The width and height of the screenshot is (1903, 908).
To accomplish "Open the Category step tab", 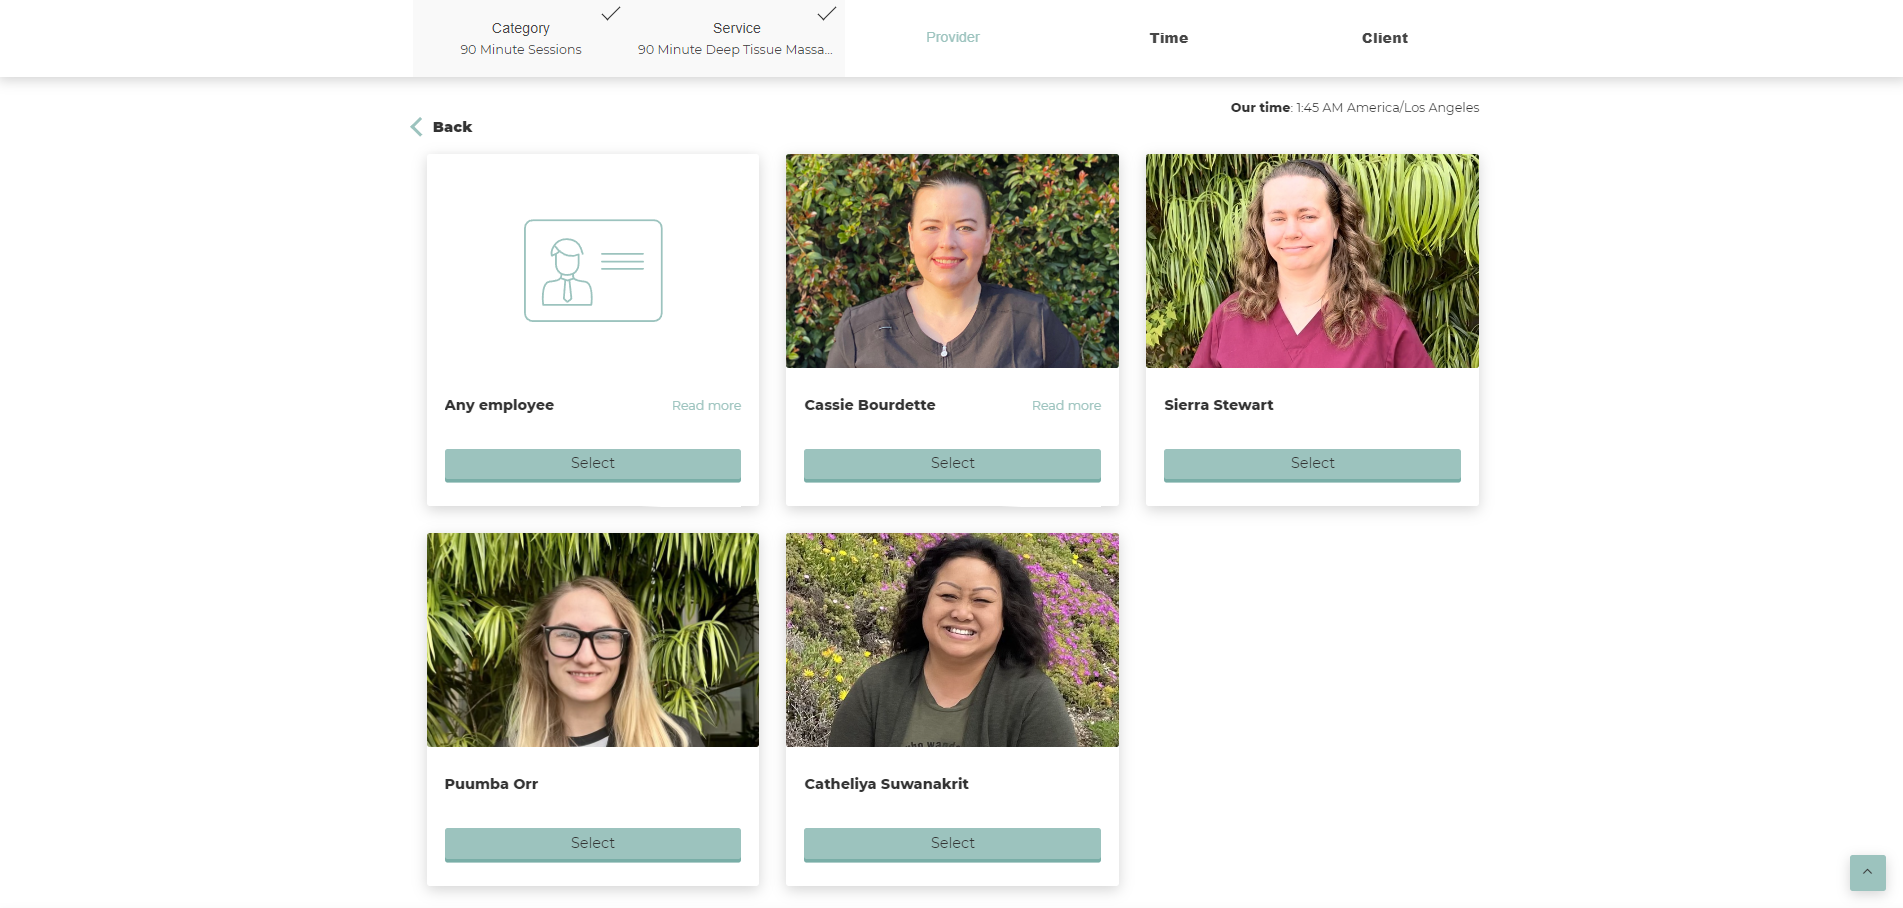I will point(520,38).
